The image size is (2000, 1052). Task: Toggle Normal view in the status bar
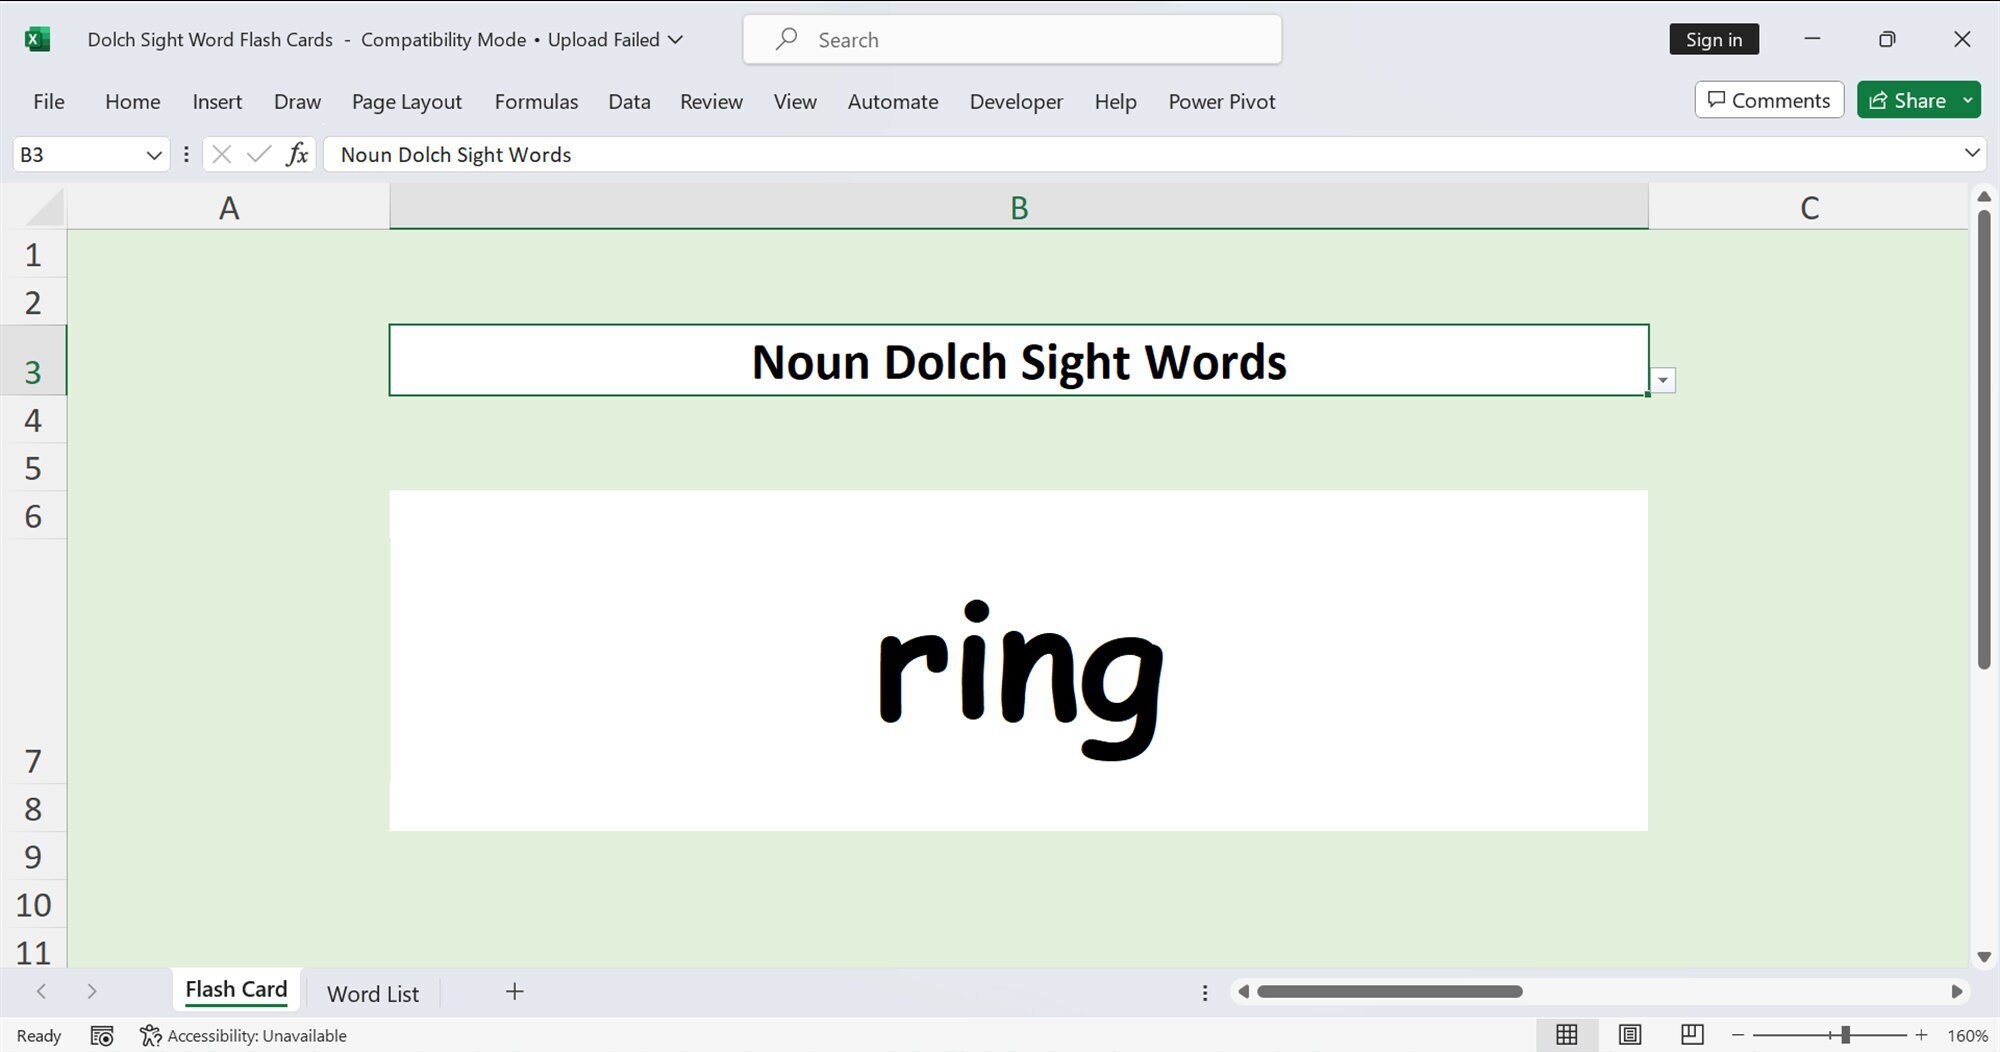coord(1567,1035)
